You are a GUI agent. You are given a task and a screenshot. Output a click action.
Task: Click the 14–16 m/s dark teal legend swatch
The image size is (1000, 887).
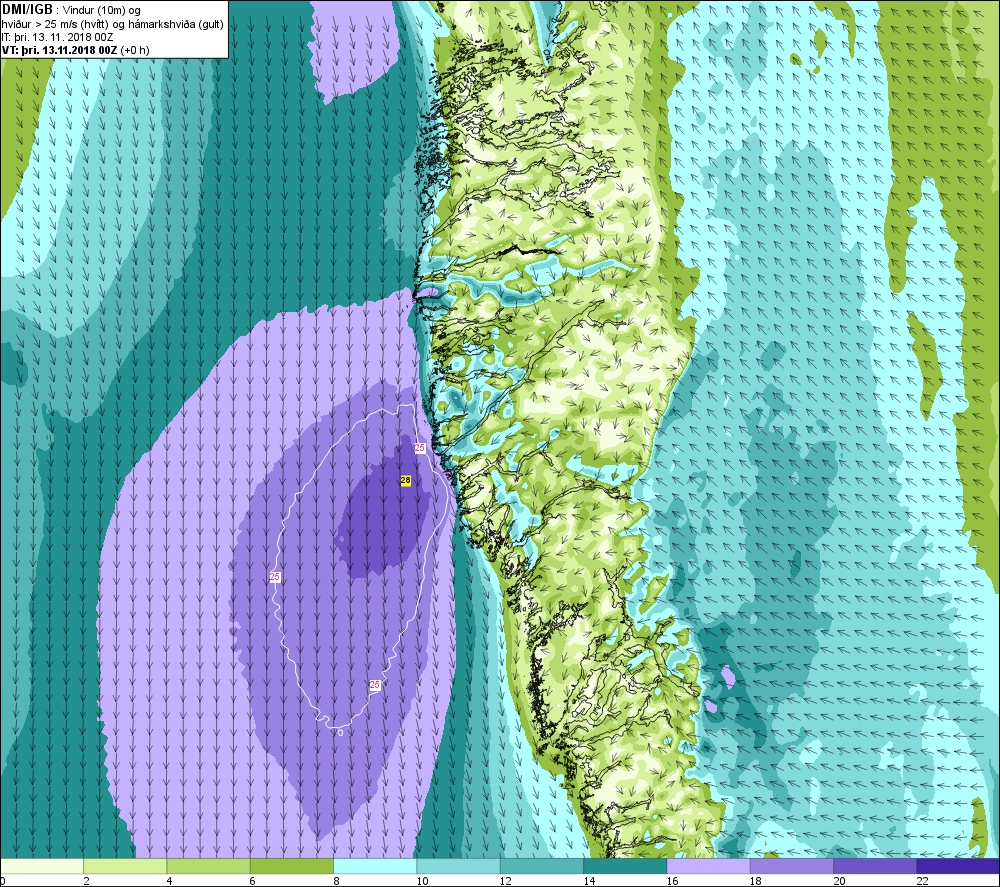[x=625, y=866]
